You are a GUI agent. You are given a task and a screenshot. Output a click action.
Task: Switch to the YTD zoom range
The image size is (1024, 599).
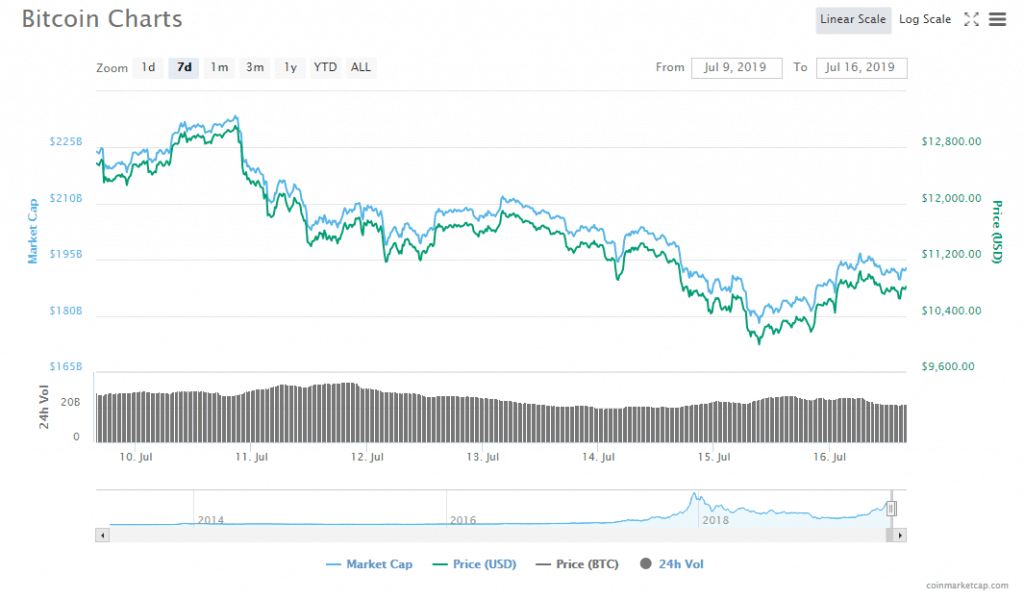pyautogui.click(x=324, y=67)
